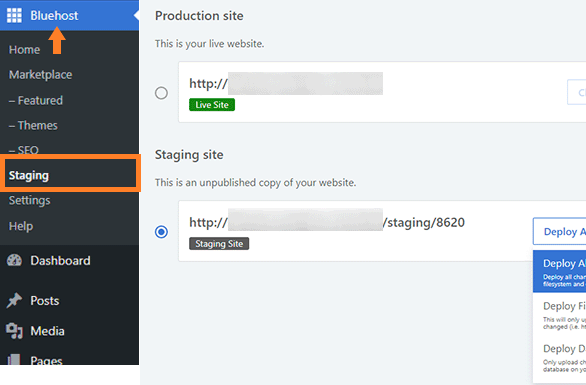Click the Deploy button for staging site
The width and height of the screenshot is (586, 385).
[x=559, y=231]
